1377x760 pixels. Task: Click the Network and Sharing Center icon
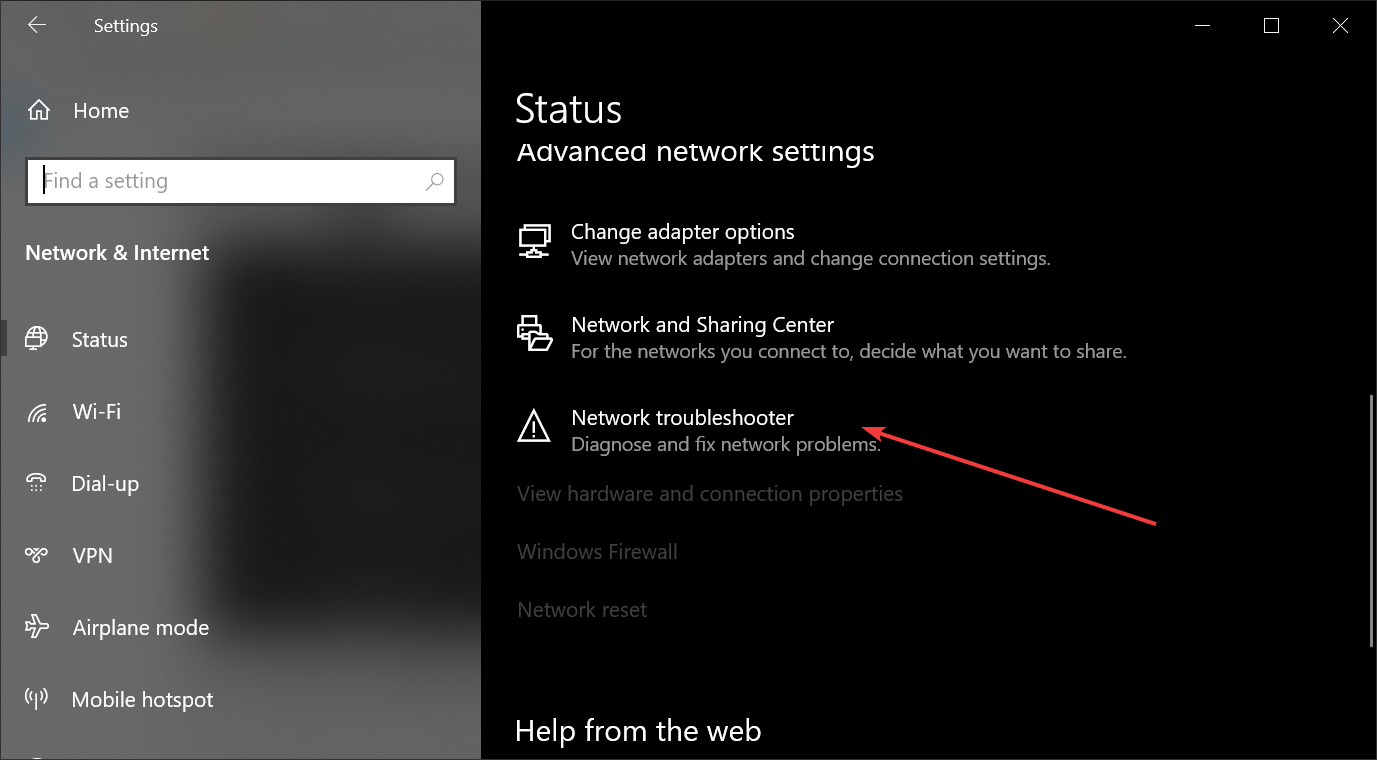click(x=534, y=333)
